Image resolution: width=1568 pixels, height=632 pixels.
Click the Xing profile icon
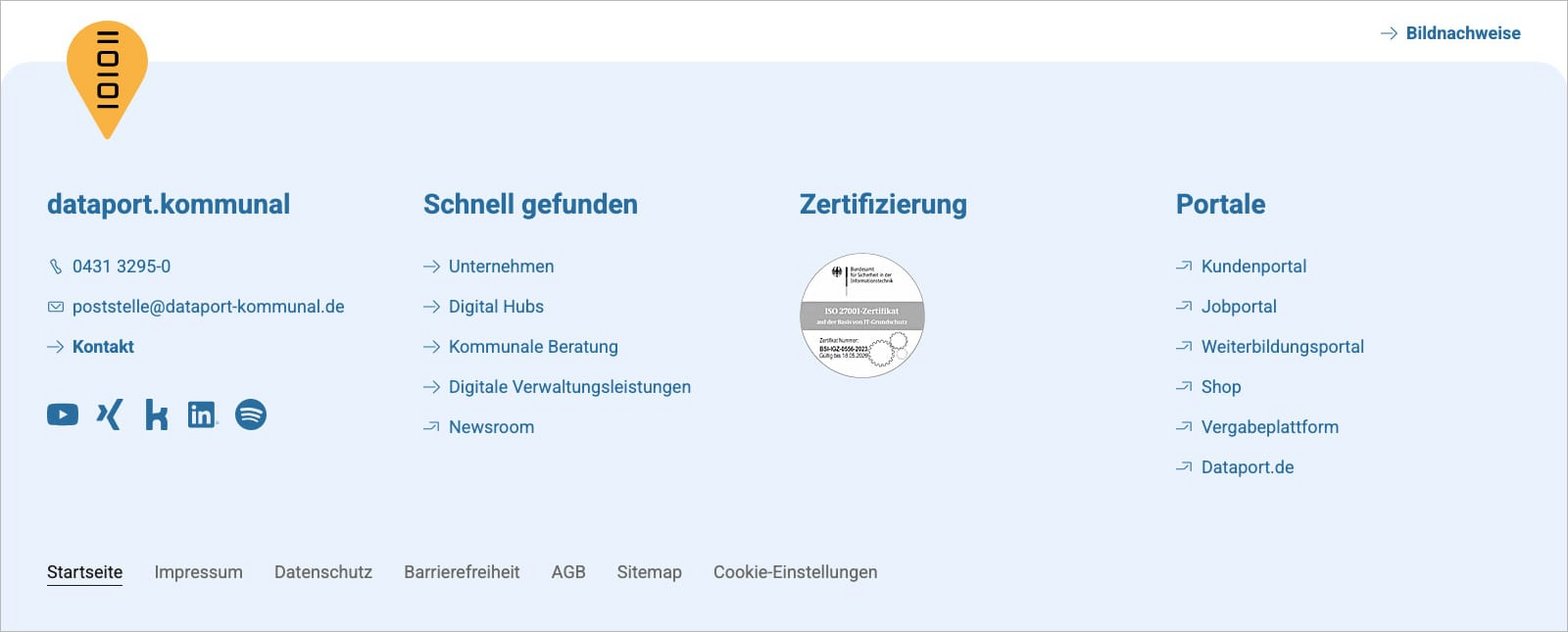pyautogui.click(x=109, y=414)
